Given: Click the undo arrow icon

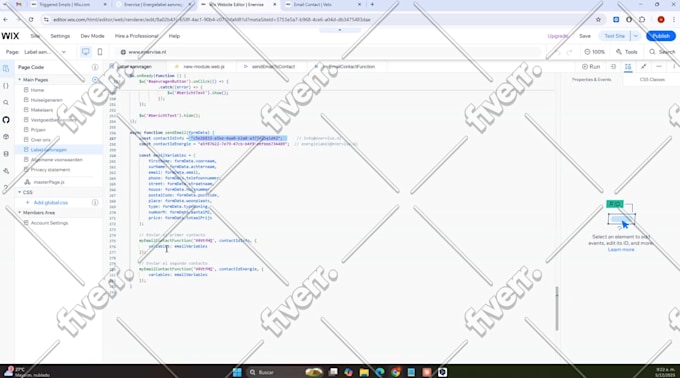Looking at the screenshot, I should (x=557, y=52).
